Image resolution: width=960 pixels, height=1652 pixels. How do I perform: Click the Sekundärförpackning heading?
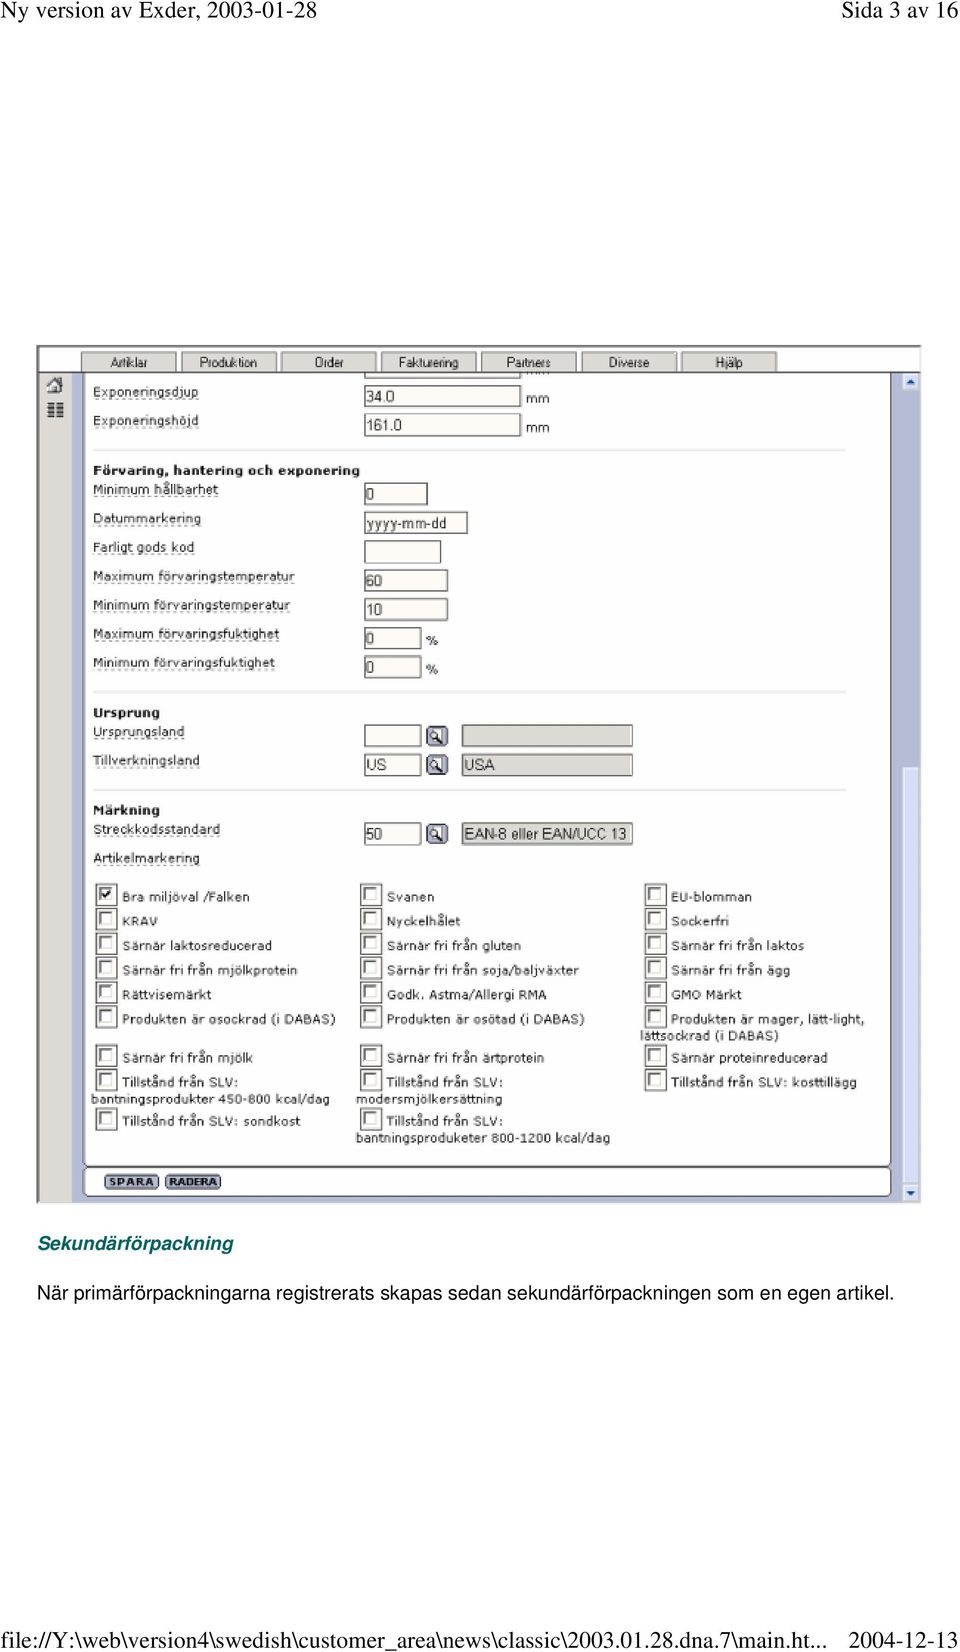135,1243
